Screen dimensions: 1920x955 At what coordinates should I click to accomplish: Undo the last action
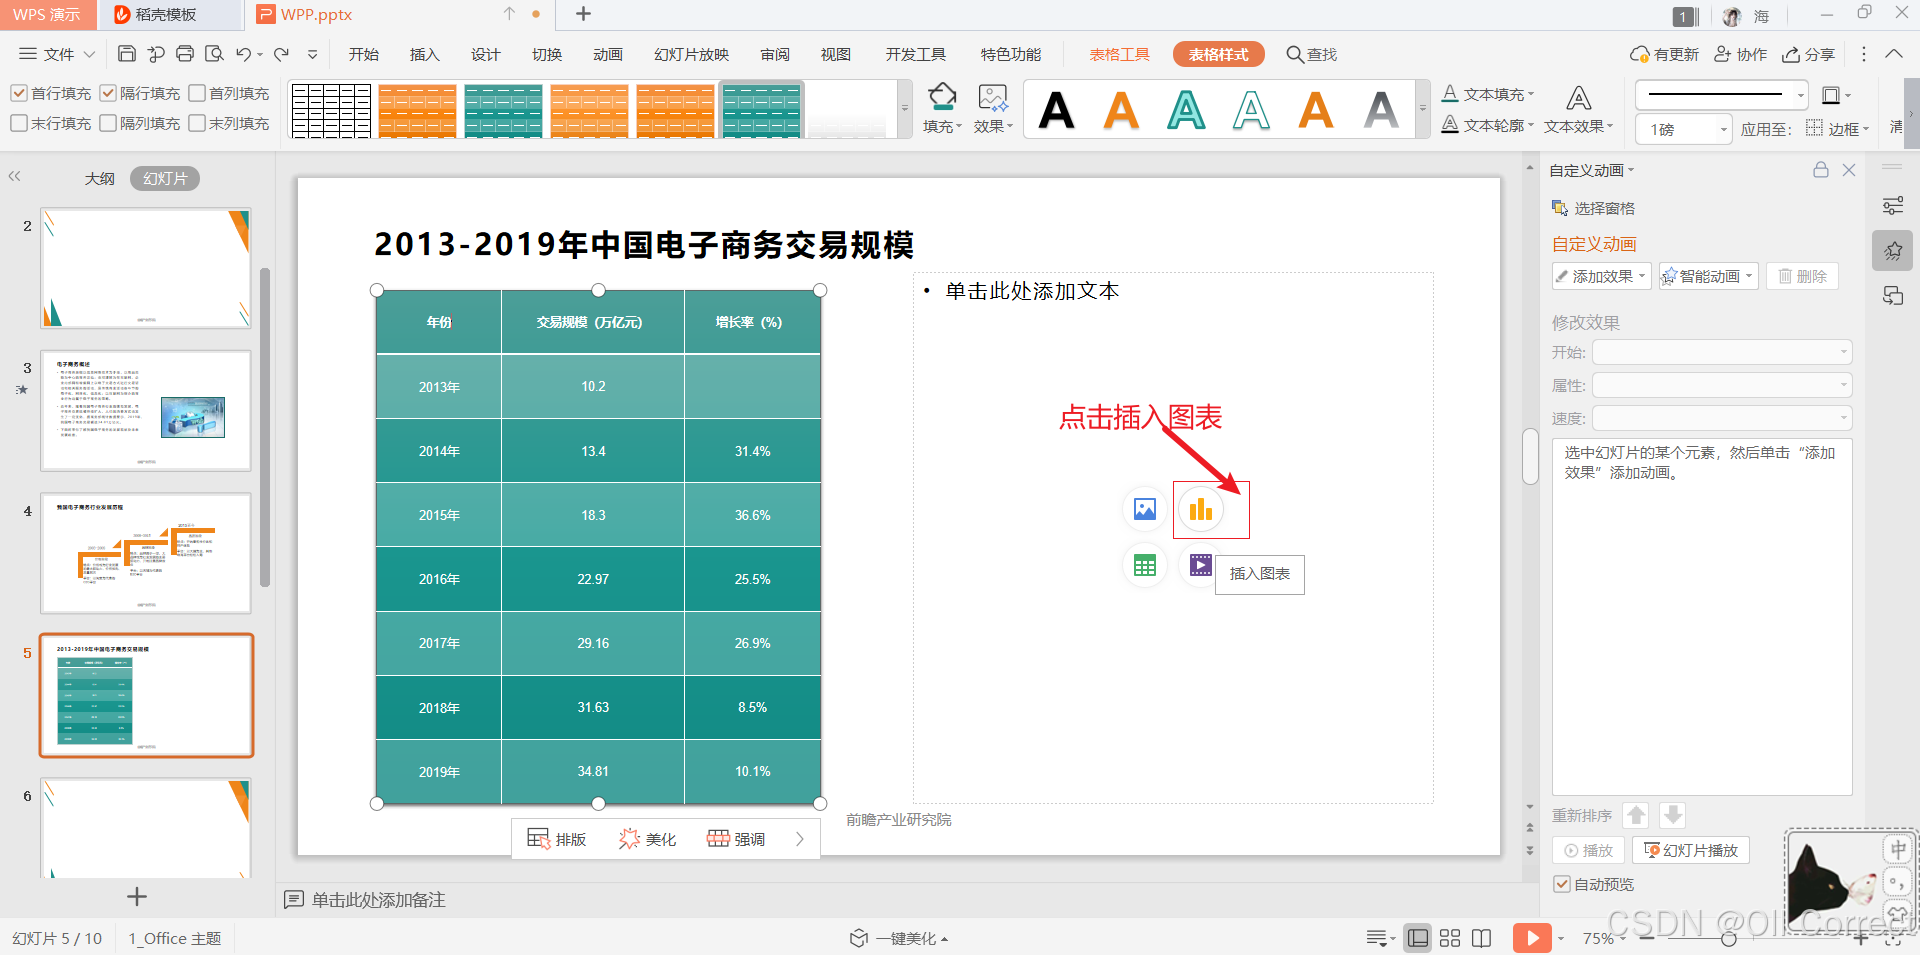point(243,54)
